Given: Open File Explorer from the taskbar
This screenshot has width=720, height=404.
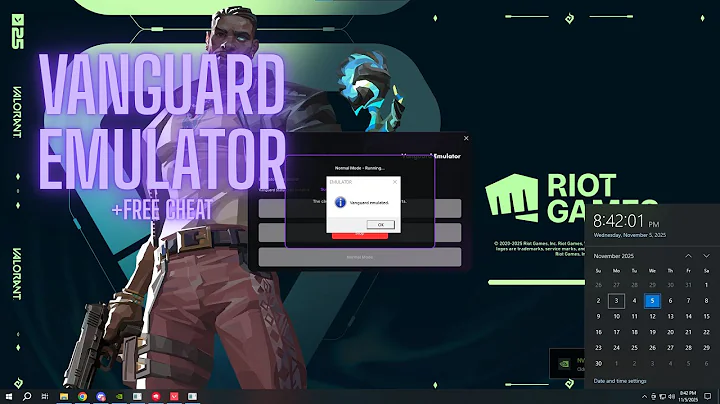Looking at the screenshot, I should [x=64, y=396].
